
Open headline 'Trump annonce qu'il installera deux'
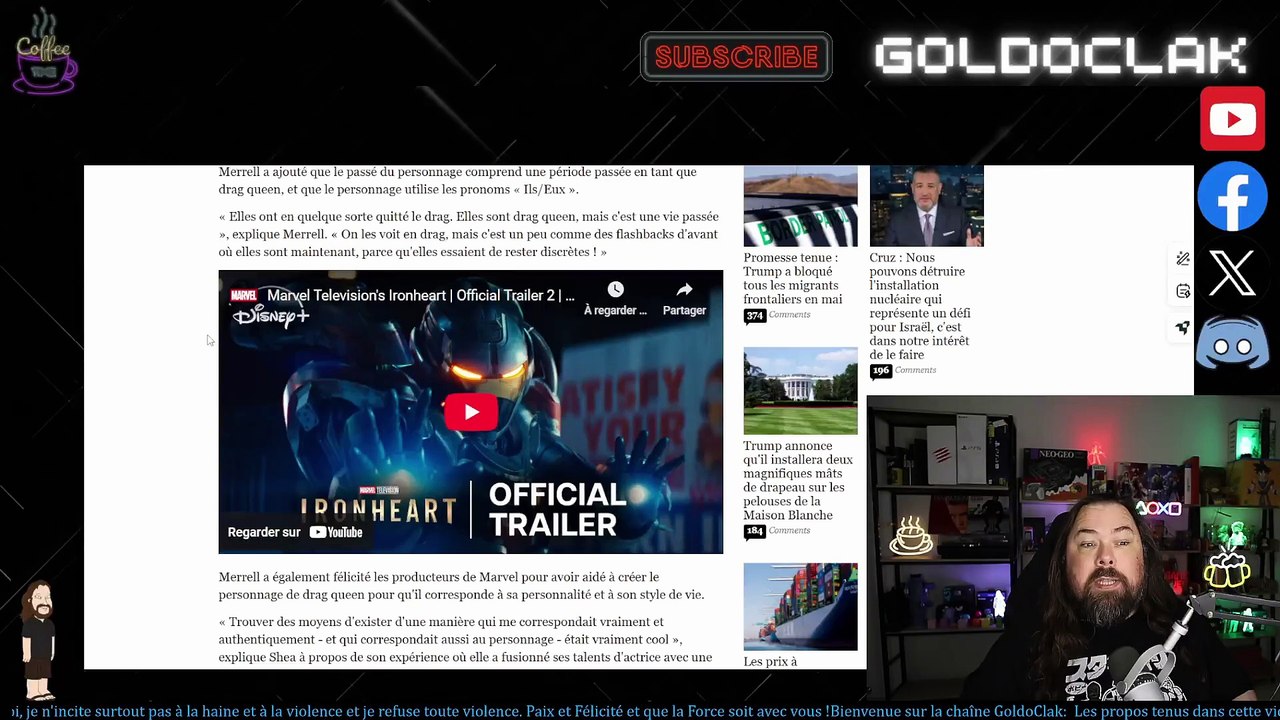(x=798, y=480)
